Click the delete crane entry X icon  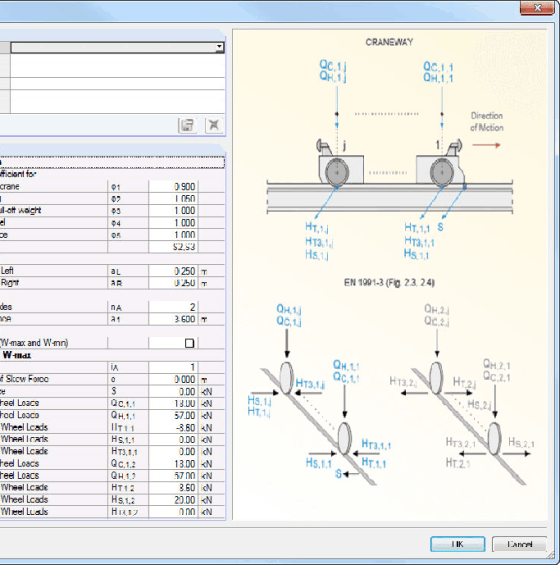point(214,125)
